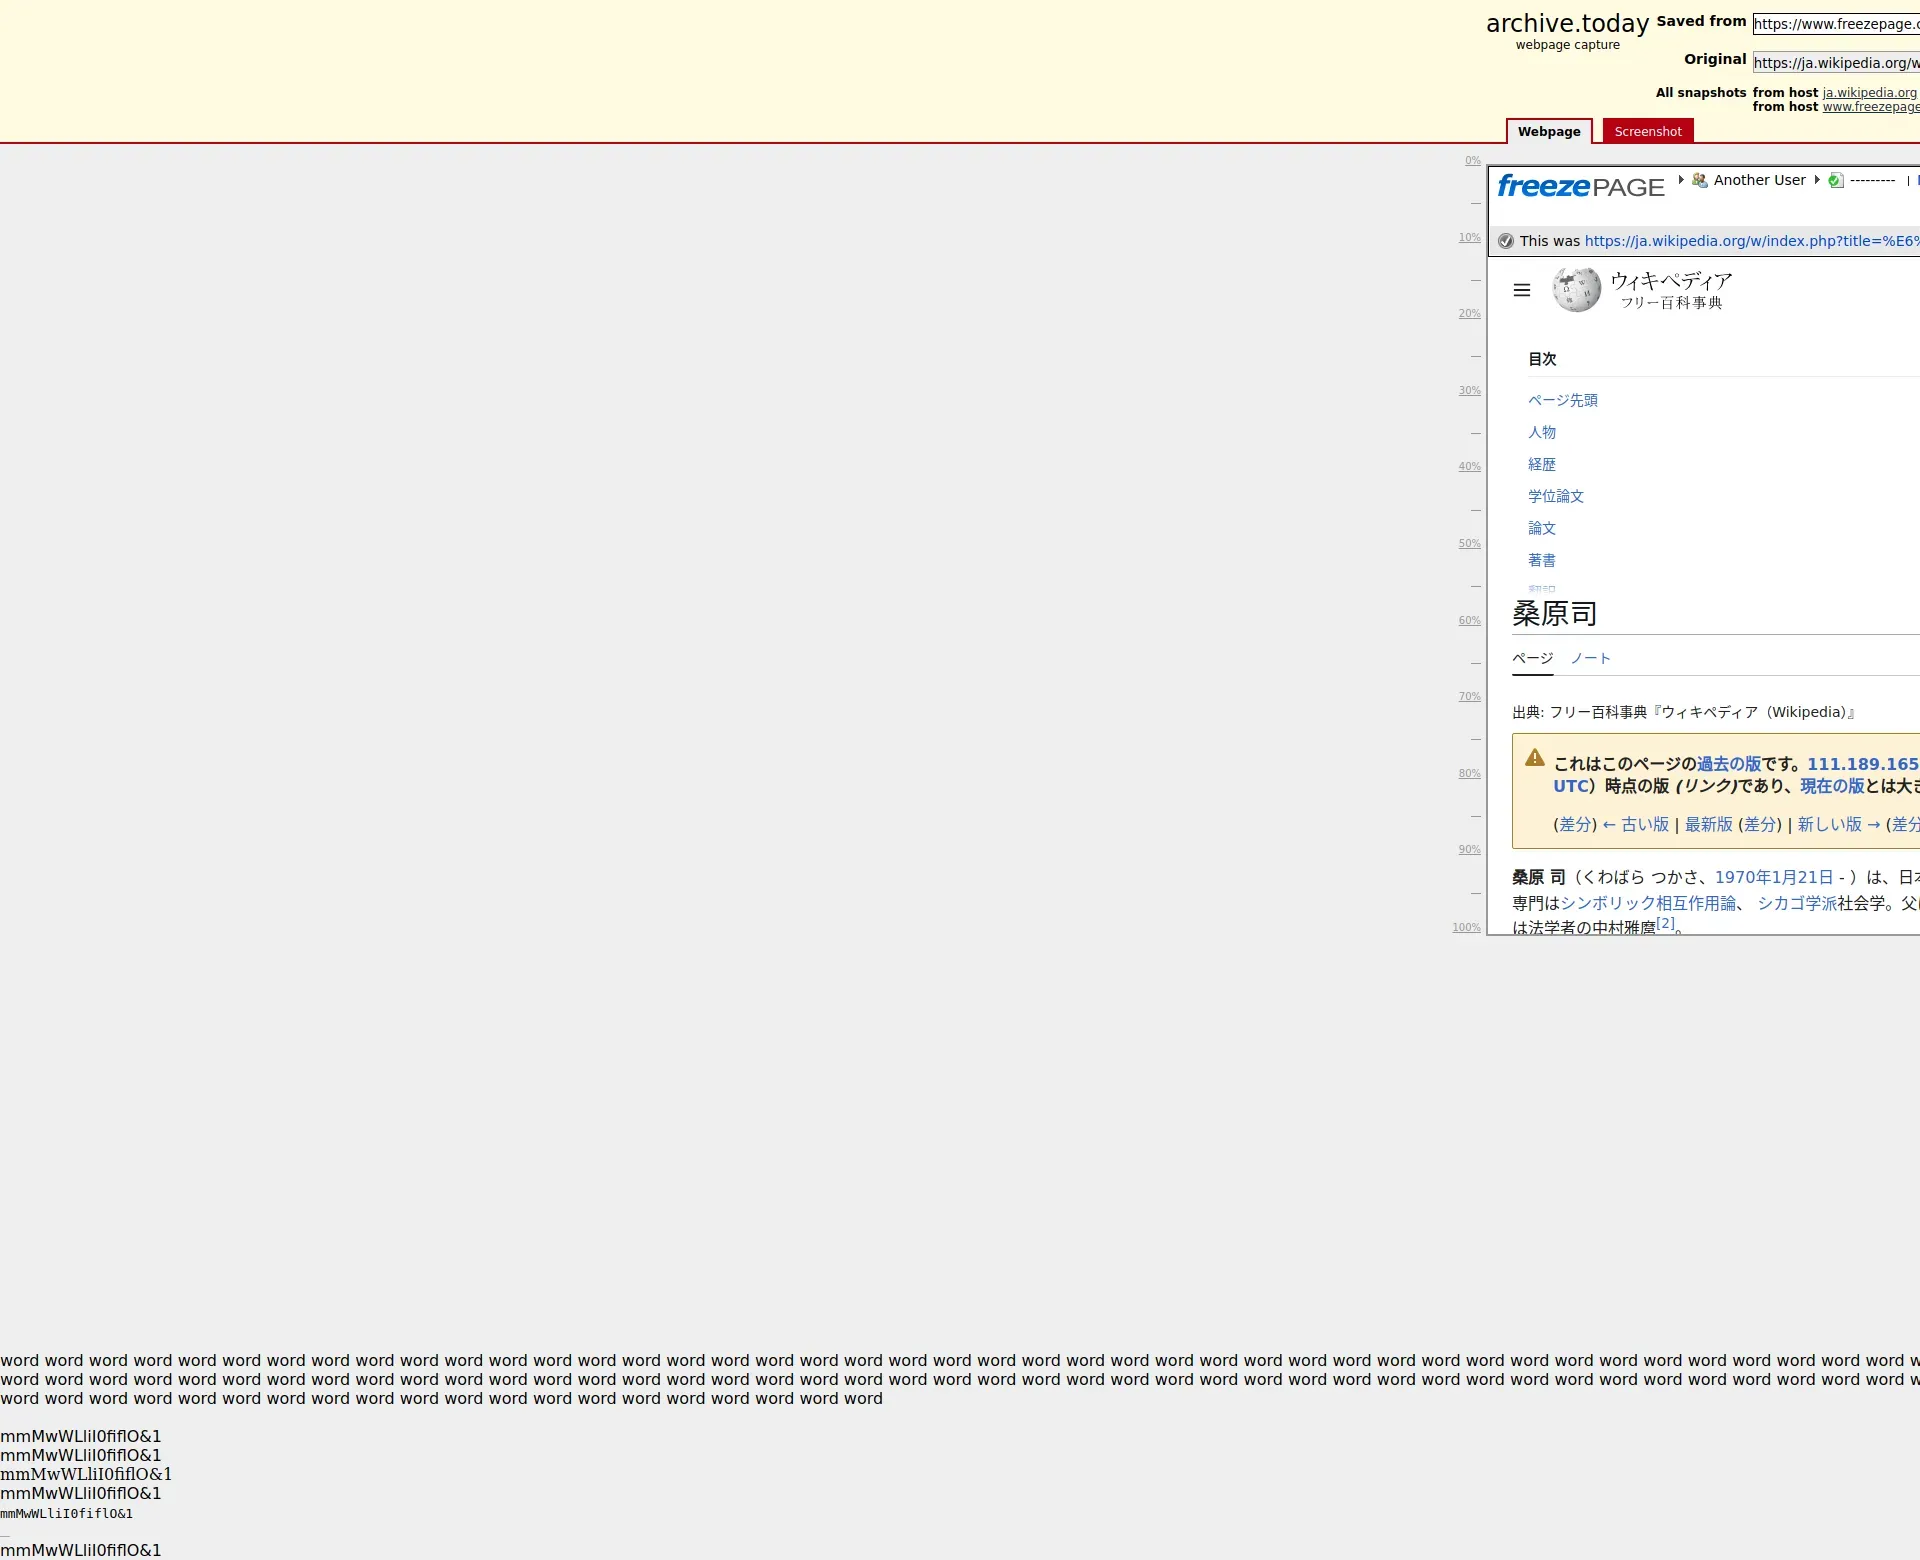Click the green checkmark document icon
Image resolution: width=1920 pixels, height=1560 pixels.
1835,180
